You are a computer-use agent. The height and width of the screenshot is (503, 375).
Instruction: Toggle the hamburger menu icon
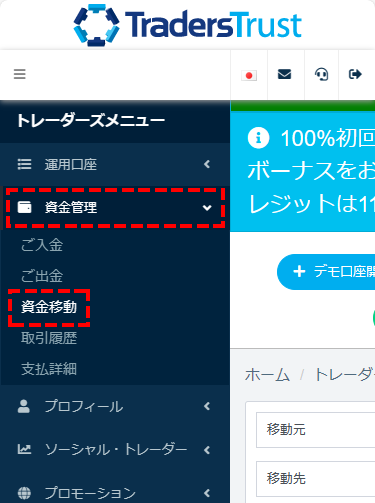20,74
